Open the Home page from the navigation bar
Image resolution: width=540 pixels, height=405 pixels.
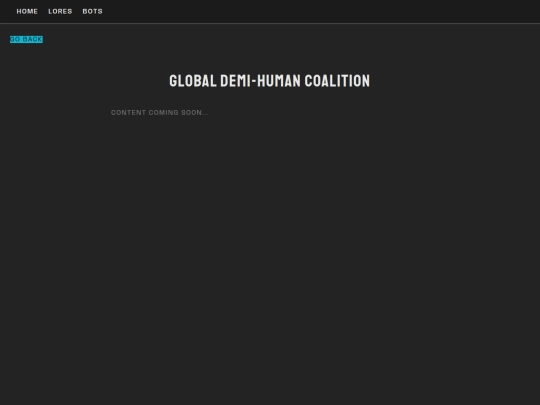click(27, 11)
